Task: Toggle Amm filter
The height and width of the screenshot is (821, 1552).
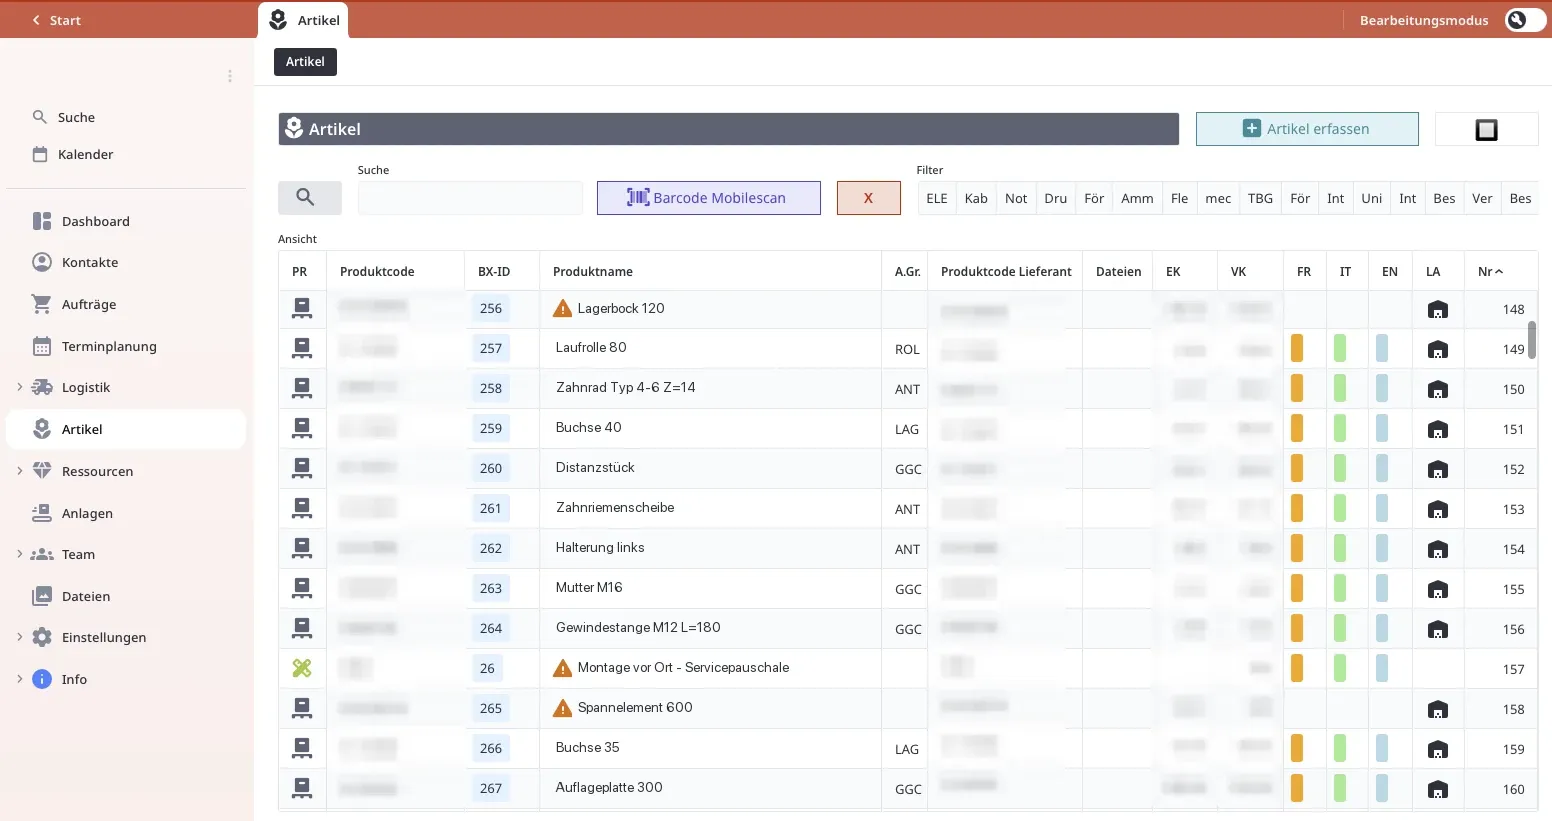Action: 1137,198
